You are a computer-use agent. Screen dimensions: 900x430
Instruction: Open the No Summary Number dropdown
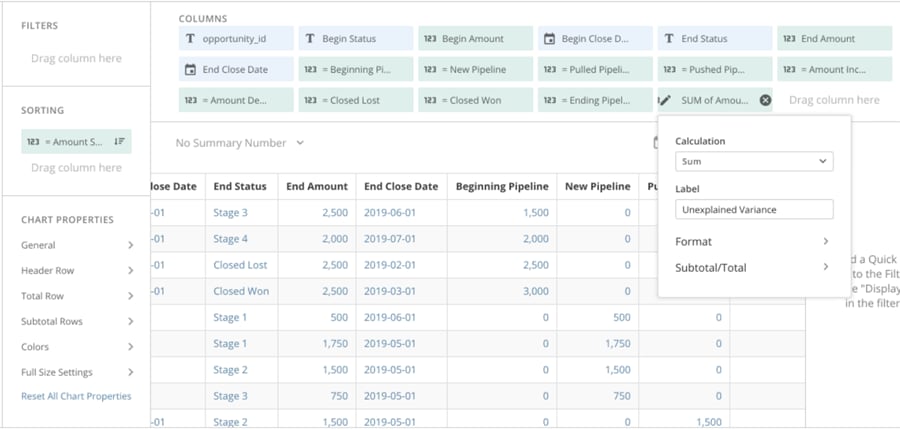pyautogui.click(x=239, y=142)
